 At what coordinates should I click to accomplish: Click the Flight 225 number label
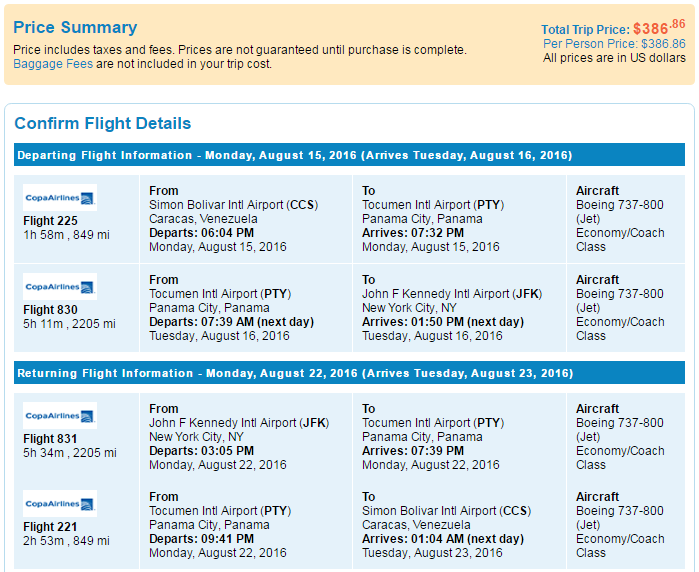pyautogui.click(x=50, y=221)
